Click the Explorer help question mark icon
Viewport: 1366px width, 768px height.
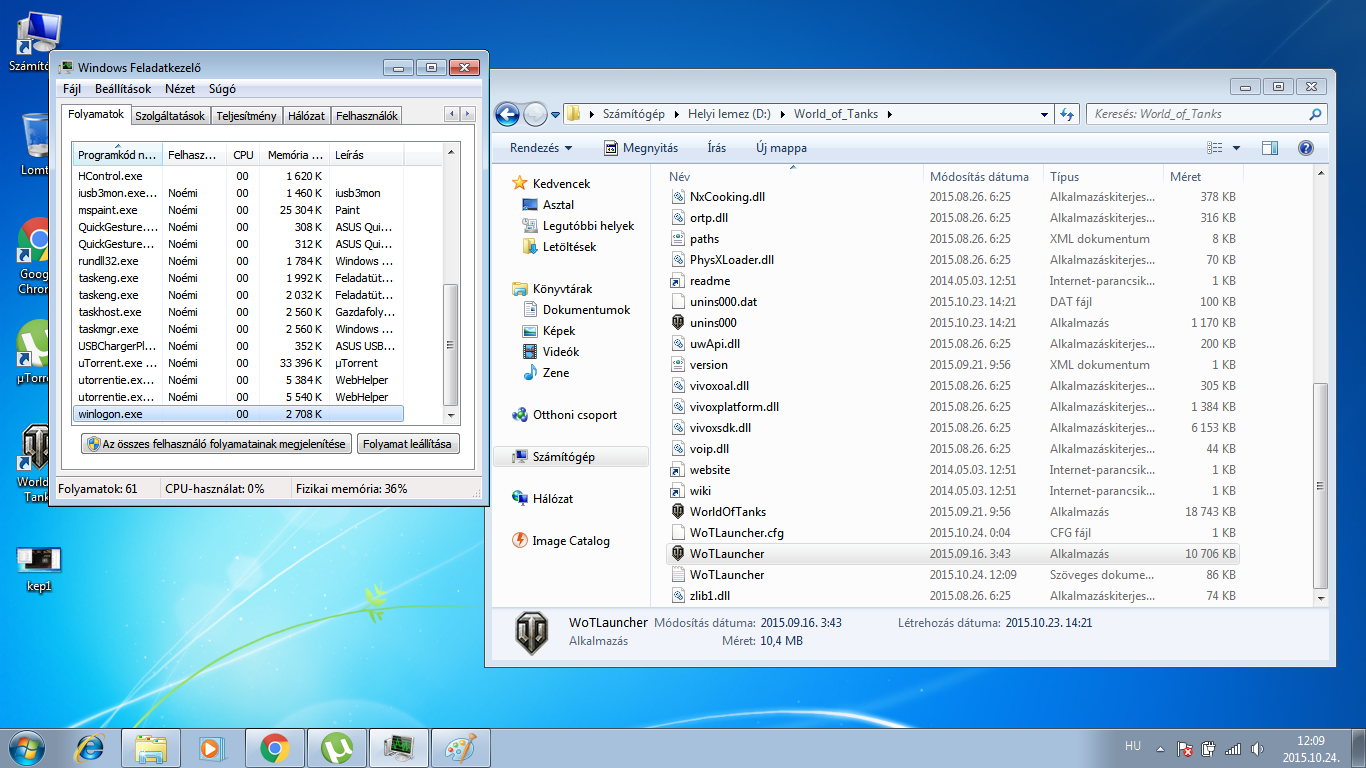click(1305, 148)
